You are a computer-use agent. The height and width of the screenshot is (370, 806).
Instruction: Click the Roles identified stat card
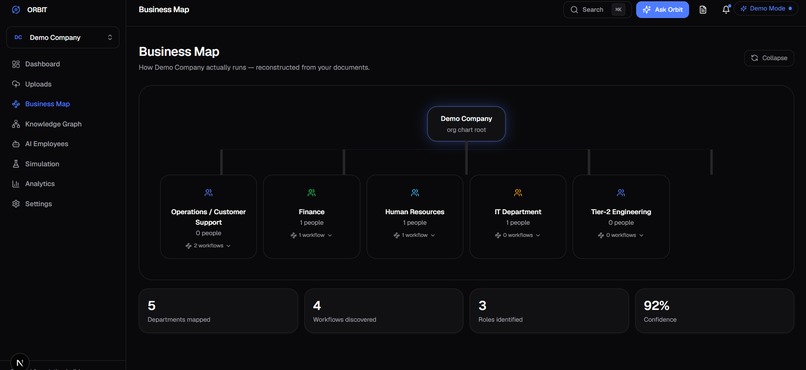click(549, 311)
